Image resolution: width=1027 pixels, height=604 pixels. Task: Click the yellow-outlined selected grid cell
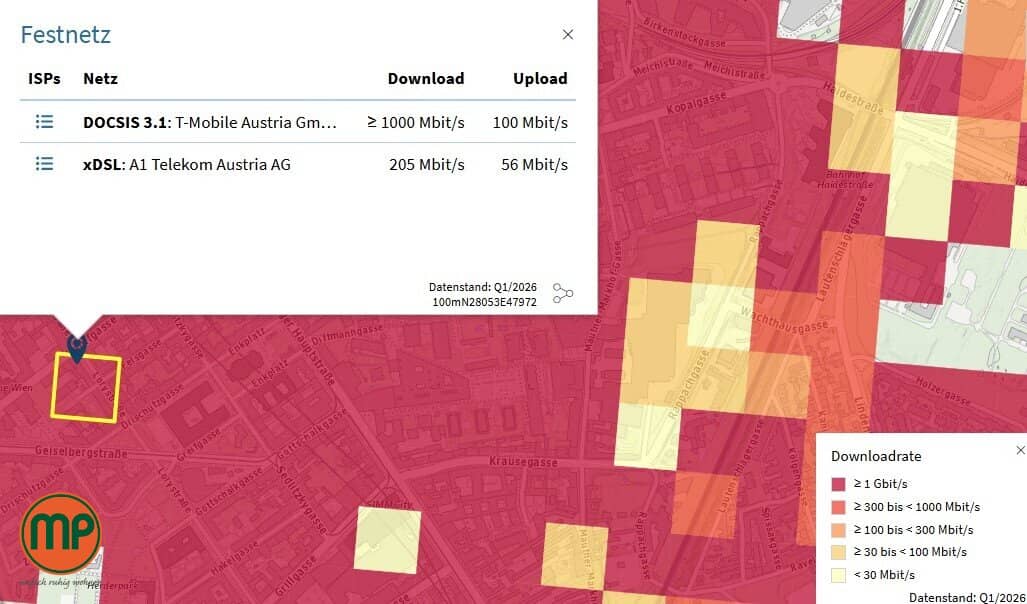click(x=86, y=387)
